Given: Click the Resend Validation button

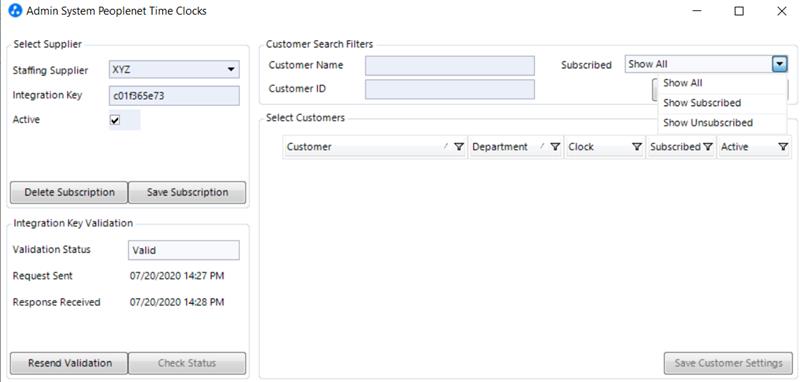Looking at the screenshot, I should [69, 364].
